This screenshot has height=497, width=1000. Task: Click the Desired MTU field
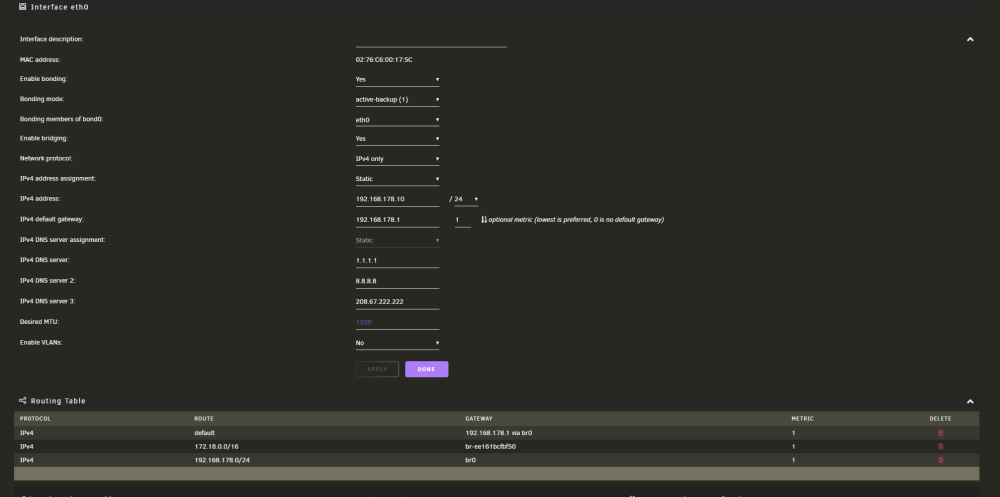point(397,323)
